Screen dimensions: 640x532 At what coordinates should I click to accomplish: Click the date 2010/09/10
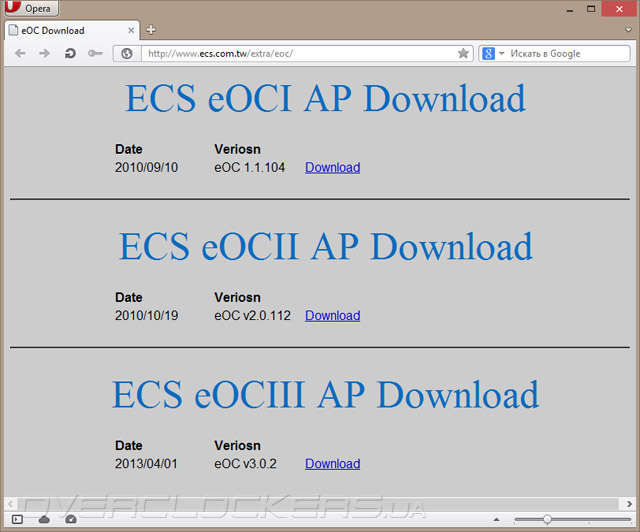(147, 167)
